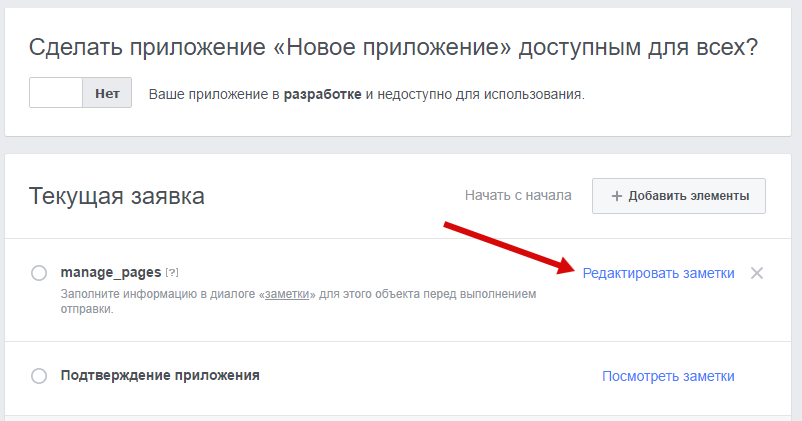Click the 'Ваше приложение в' status text
Image resolution: width=802 pixels, height=421 pixels.
coord(215,95)
